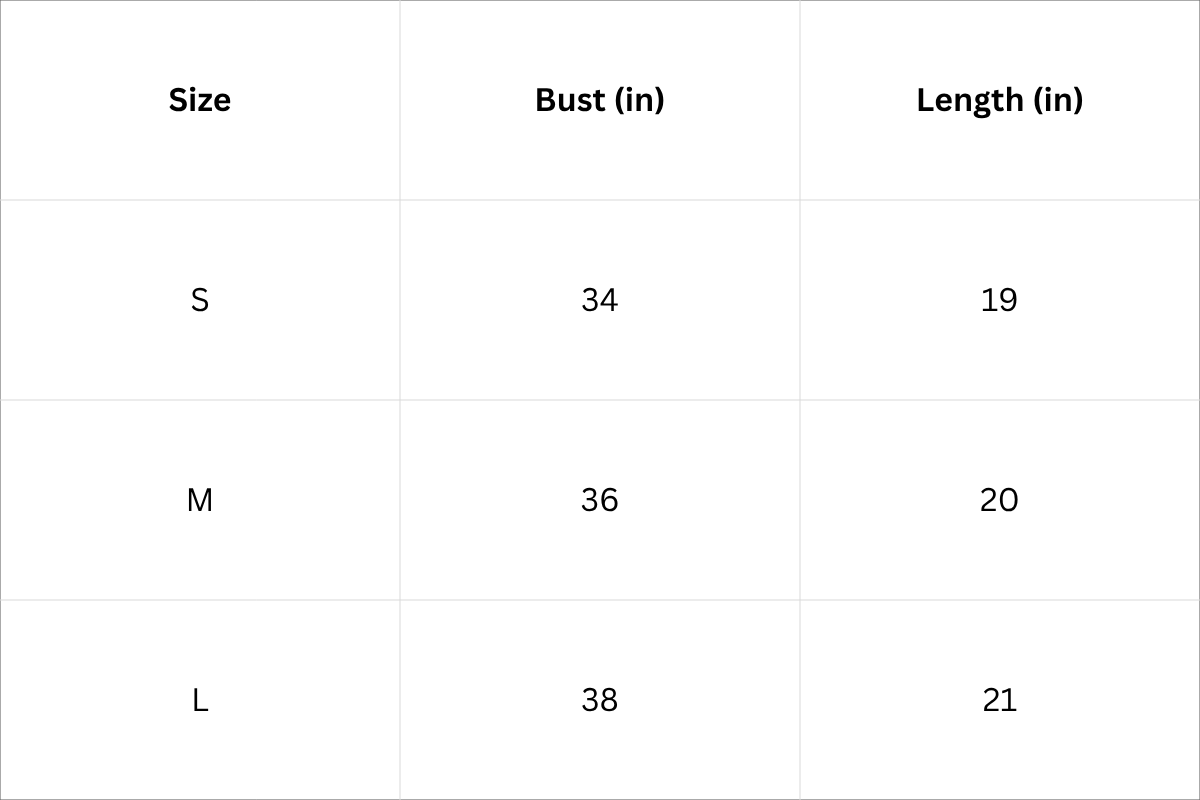Click the S size cell
This screenshot has height=800, width=1200.
click(x=200, y=300)
